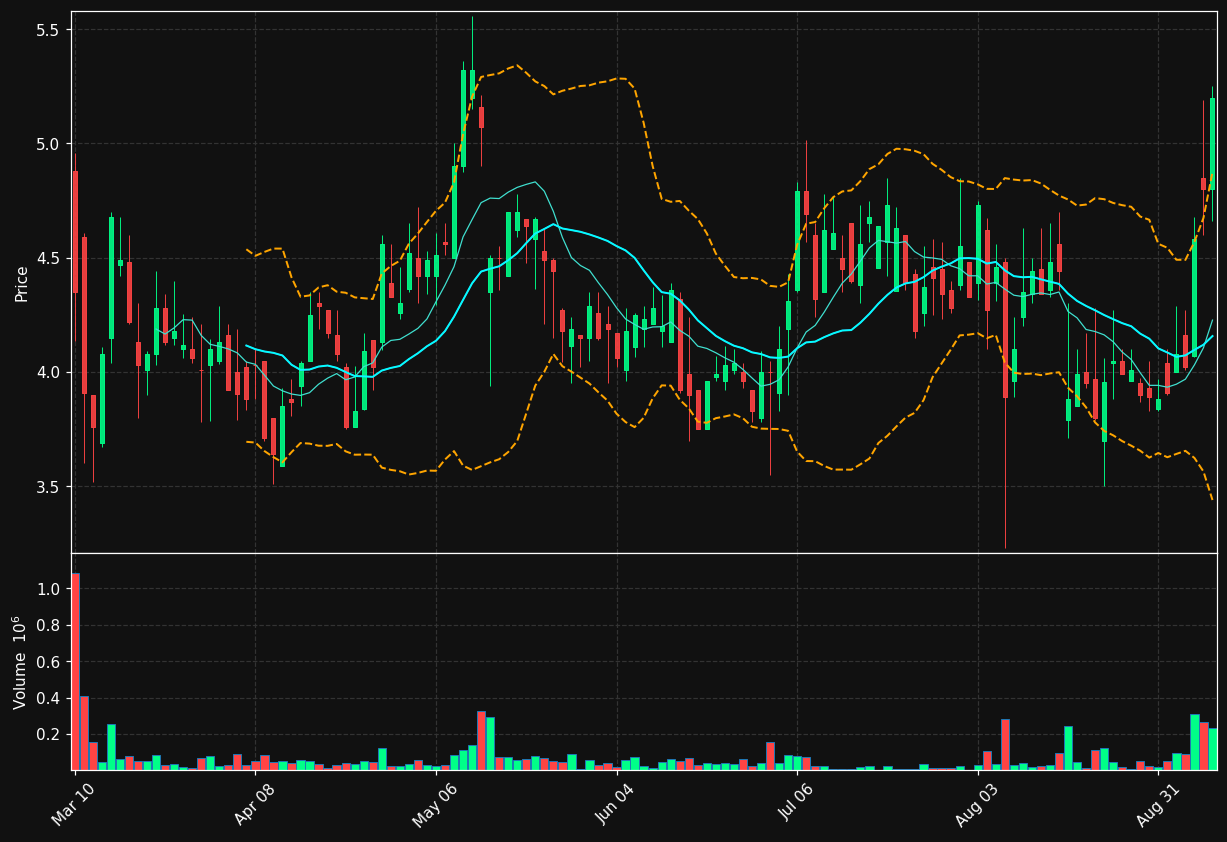This screenshot has width=1227, height=842.
Task: Click the 0.4 volume axis tick
Action: [49, 698]
